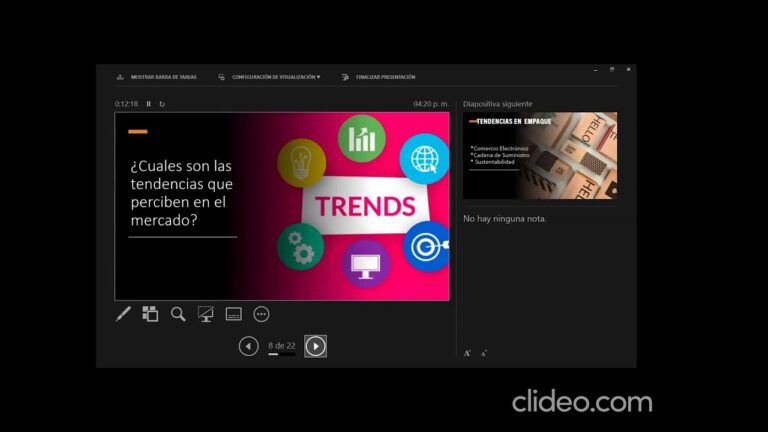Click the elapsed time 0:12:18

pyautogui.click(x=126, y=104)
